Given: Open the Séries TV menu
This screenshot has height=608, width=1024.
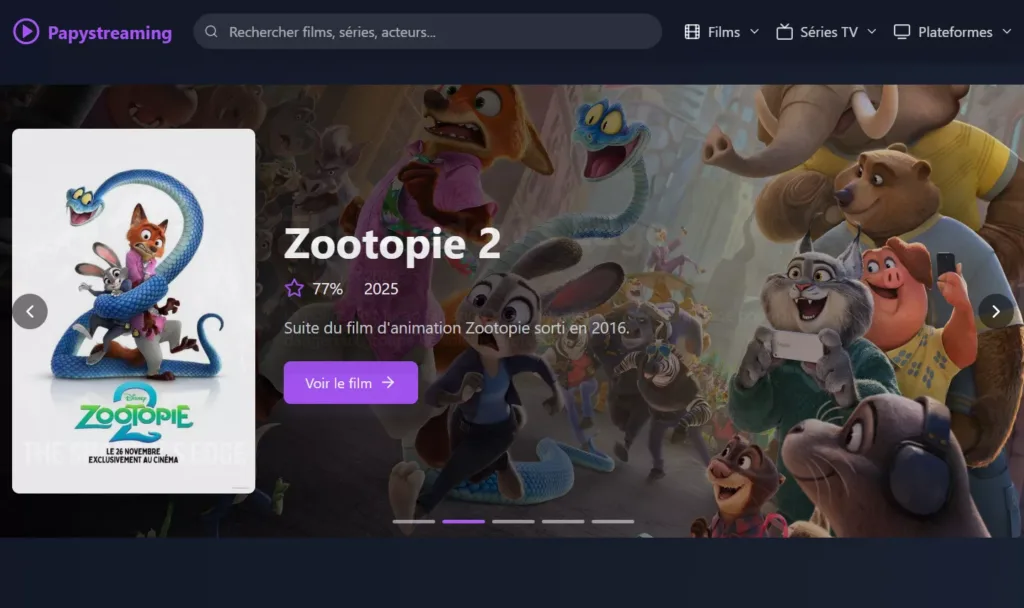Looking at the screenshot, I should 829,31.
